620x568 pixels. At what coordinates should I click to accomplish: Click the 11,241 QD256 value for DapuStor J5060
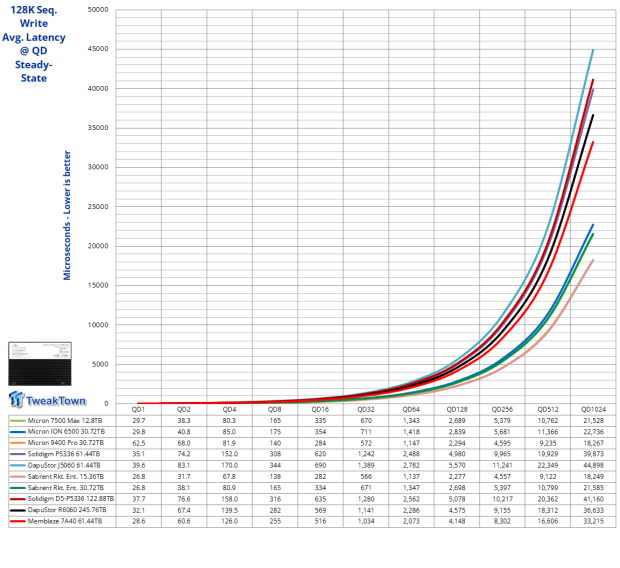point(502,465)
